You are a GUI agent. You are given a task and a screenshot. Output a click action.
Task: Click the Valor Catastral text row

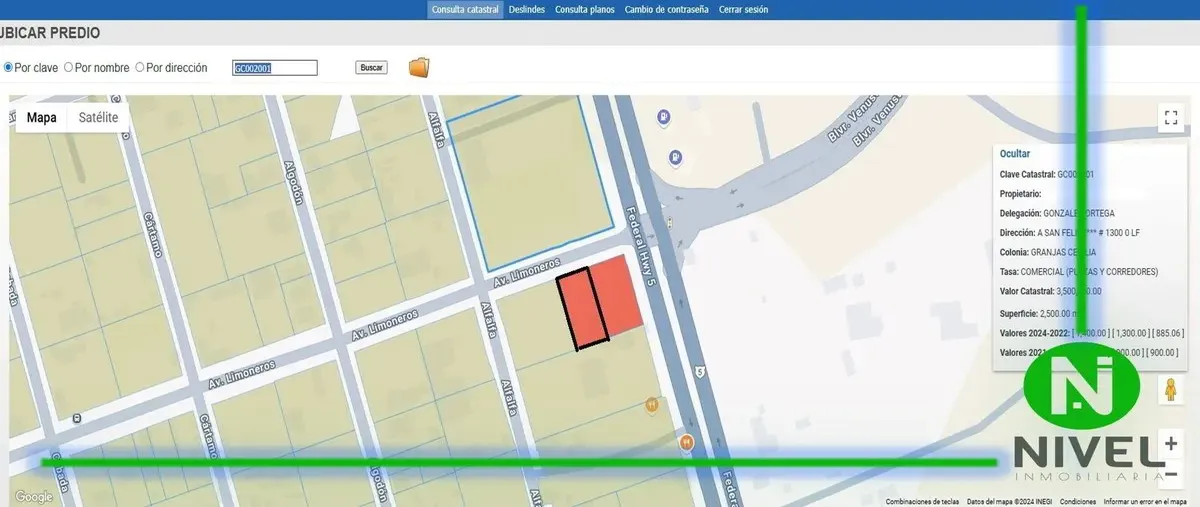click(1050, 292)
